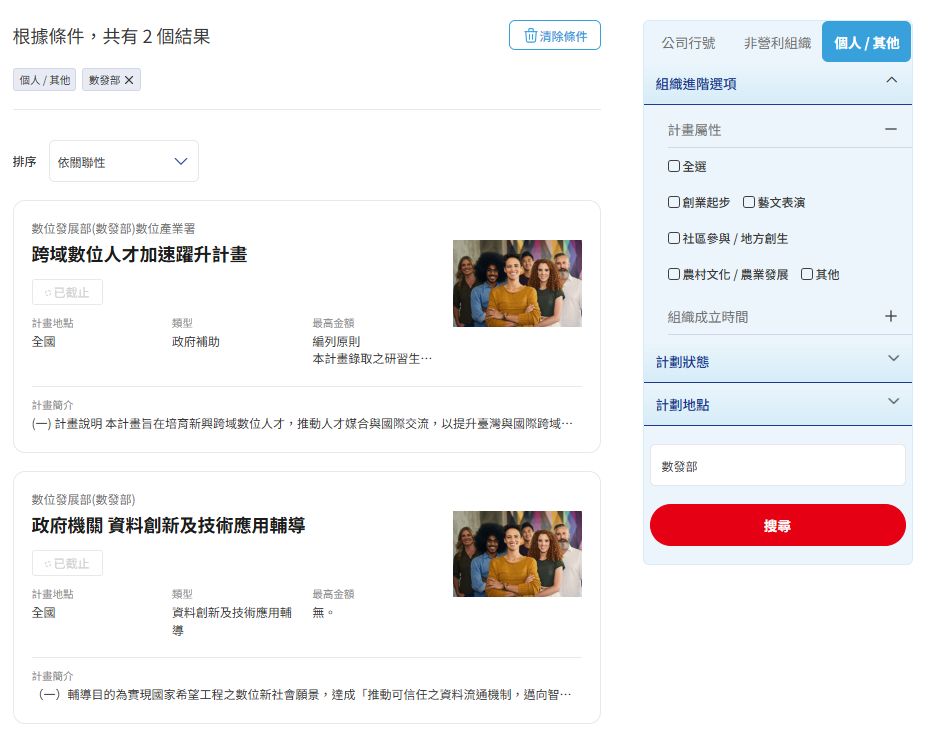The height and width of the screenshot is (735, 931).
Task: Click the 政府機關 資料創新及技術應用輔導 card photo
Action: point(517,554)
